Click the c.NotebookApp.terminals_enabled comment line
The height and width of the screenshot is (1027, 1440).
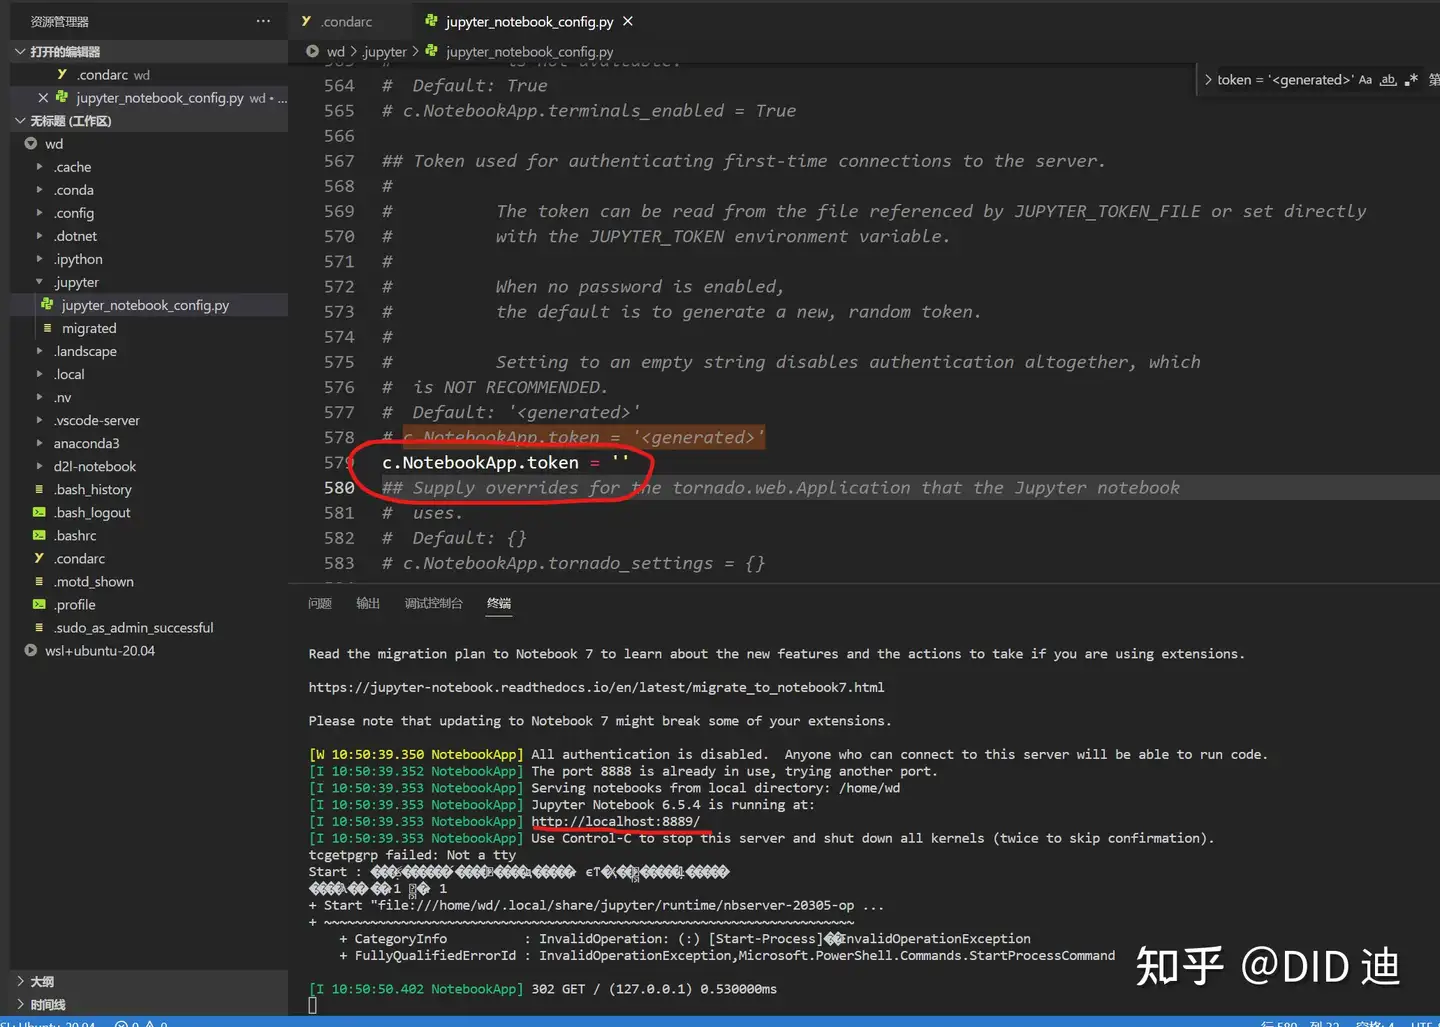click(x=588, y=111)
